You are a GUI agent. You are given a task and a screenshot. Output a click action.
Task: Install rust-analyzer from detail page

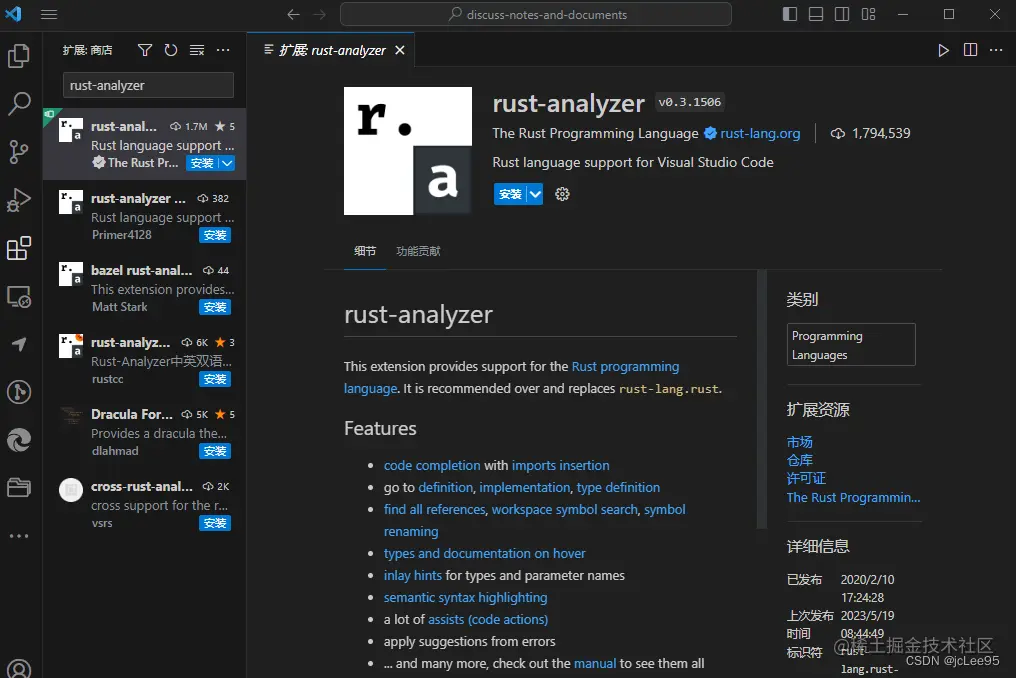[x=511, y=194]
